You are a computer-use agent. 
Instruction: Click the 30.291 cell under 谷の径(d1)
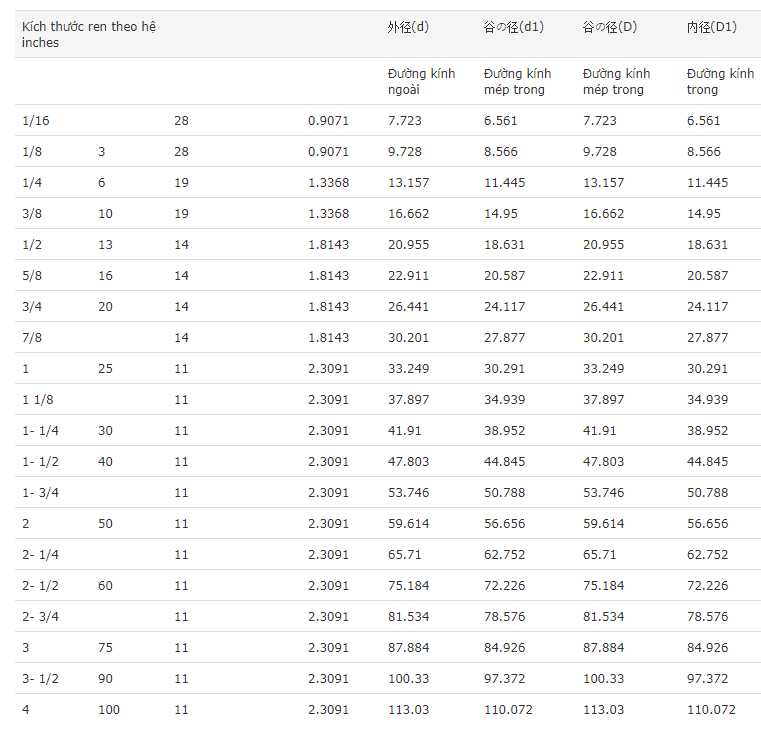point(504,368)
